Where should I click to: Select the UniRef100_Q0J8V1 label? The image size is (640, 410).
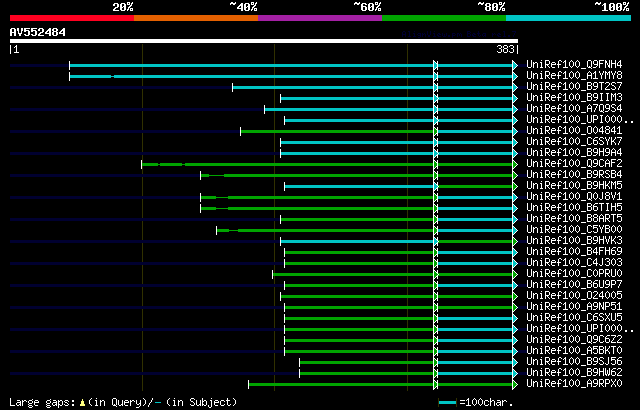(574, 197)
